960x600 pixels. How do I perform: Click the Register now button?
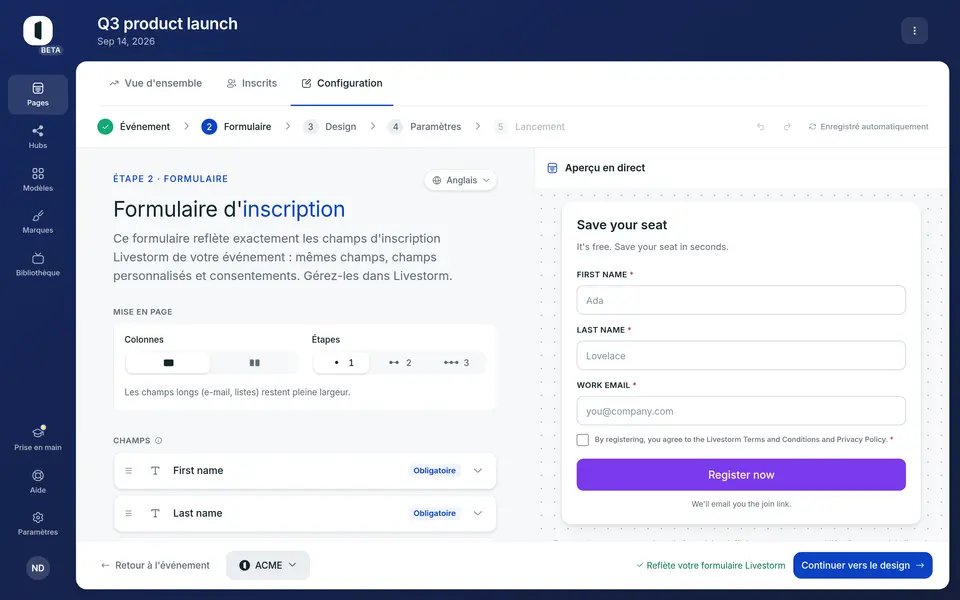pos(741,474)
